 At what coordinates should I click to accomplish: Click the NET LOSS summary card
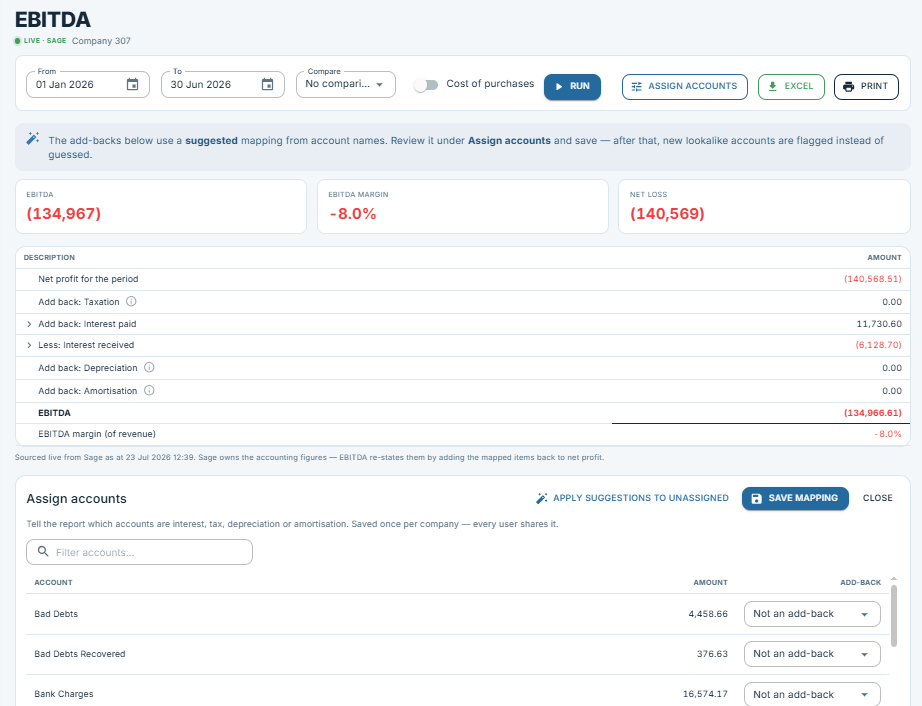pos(764,206)
